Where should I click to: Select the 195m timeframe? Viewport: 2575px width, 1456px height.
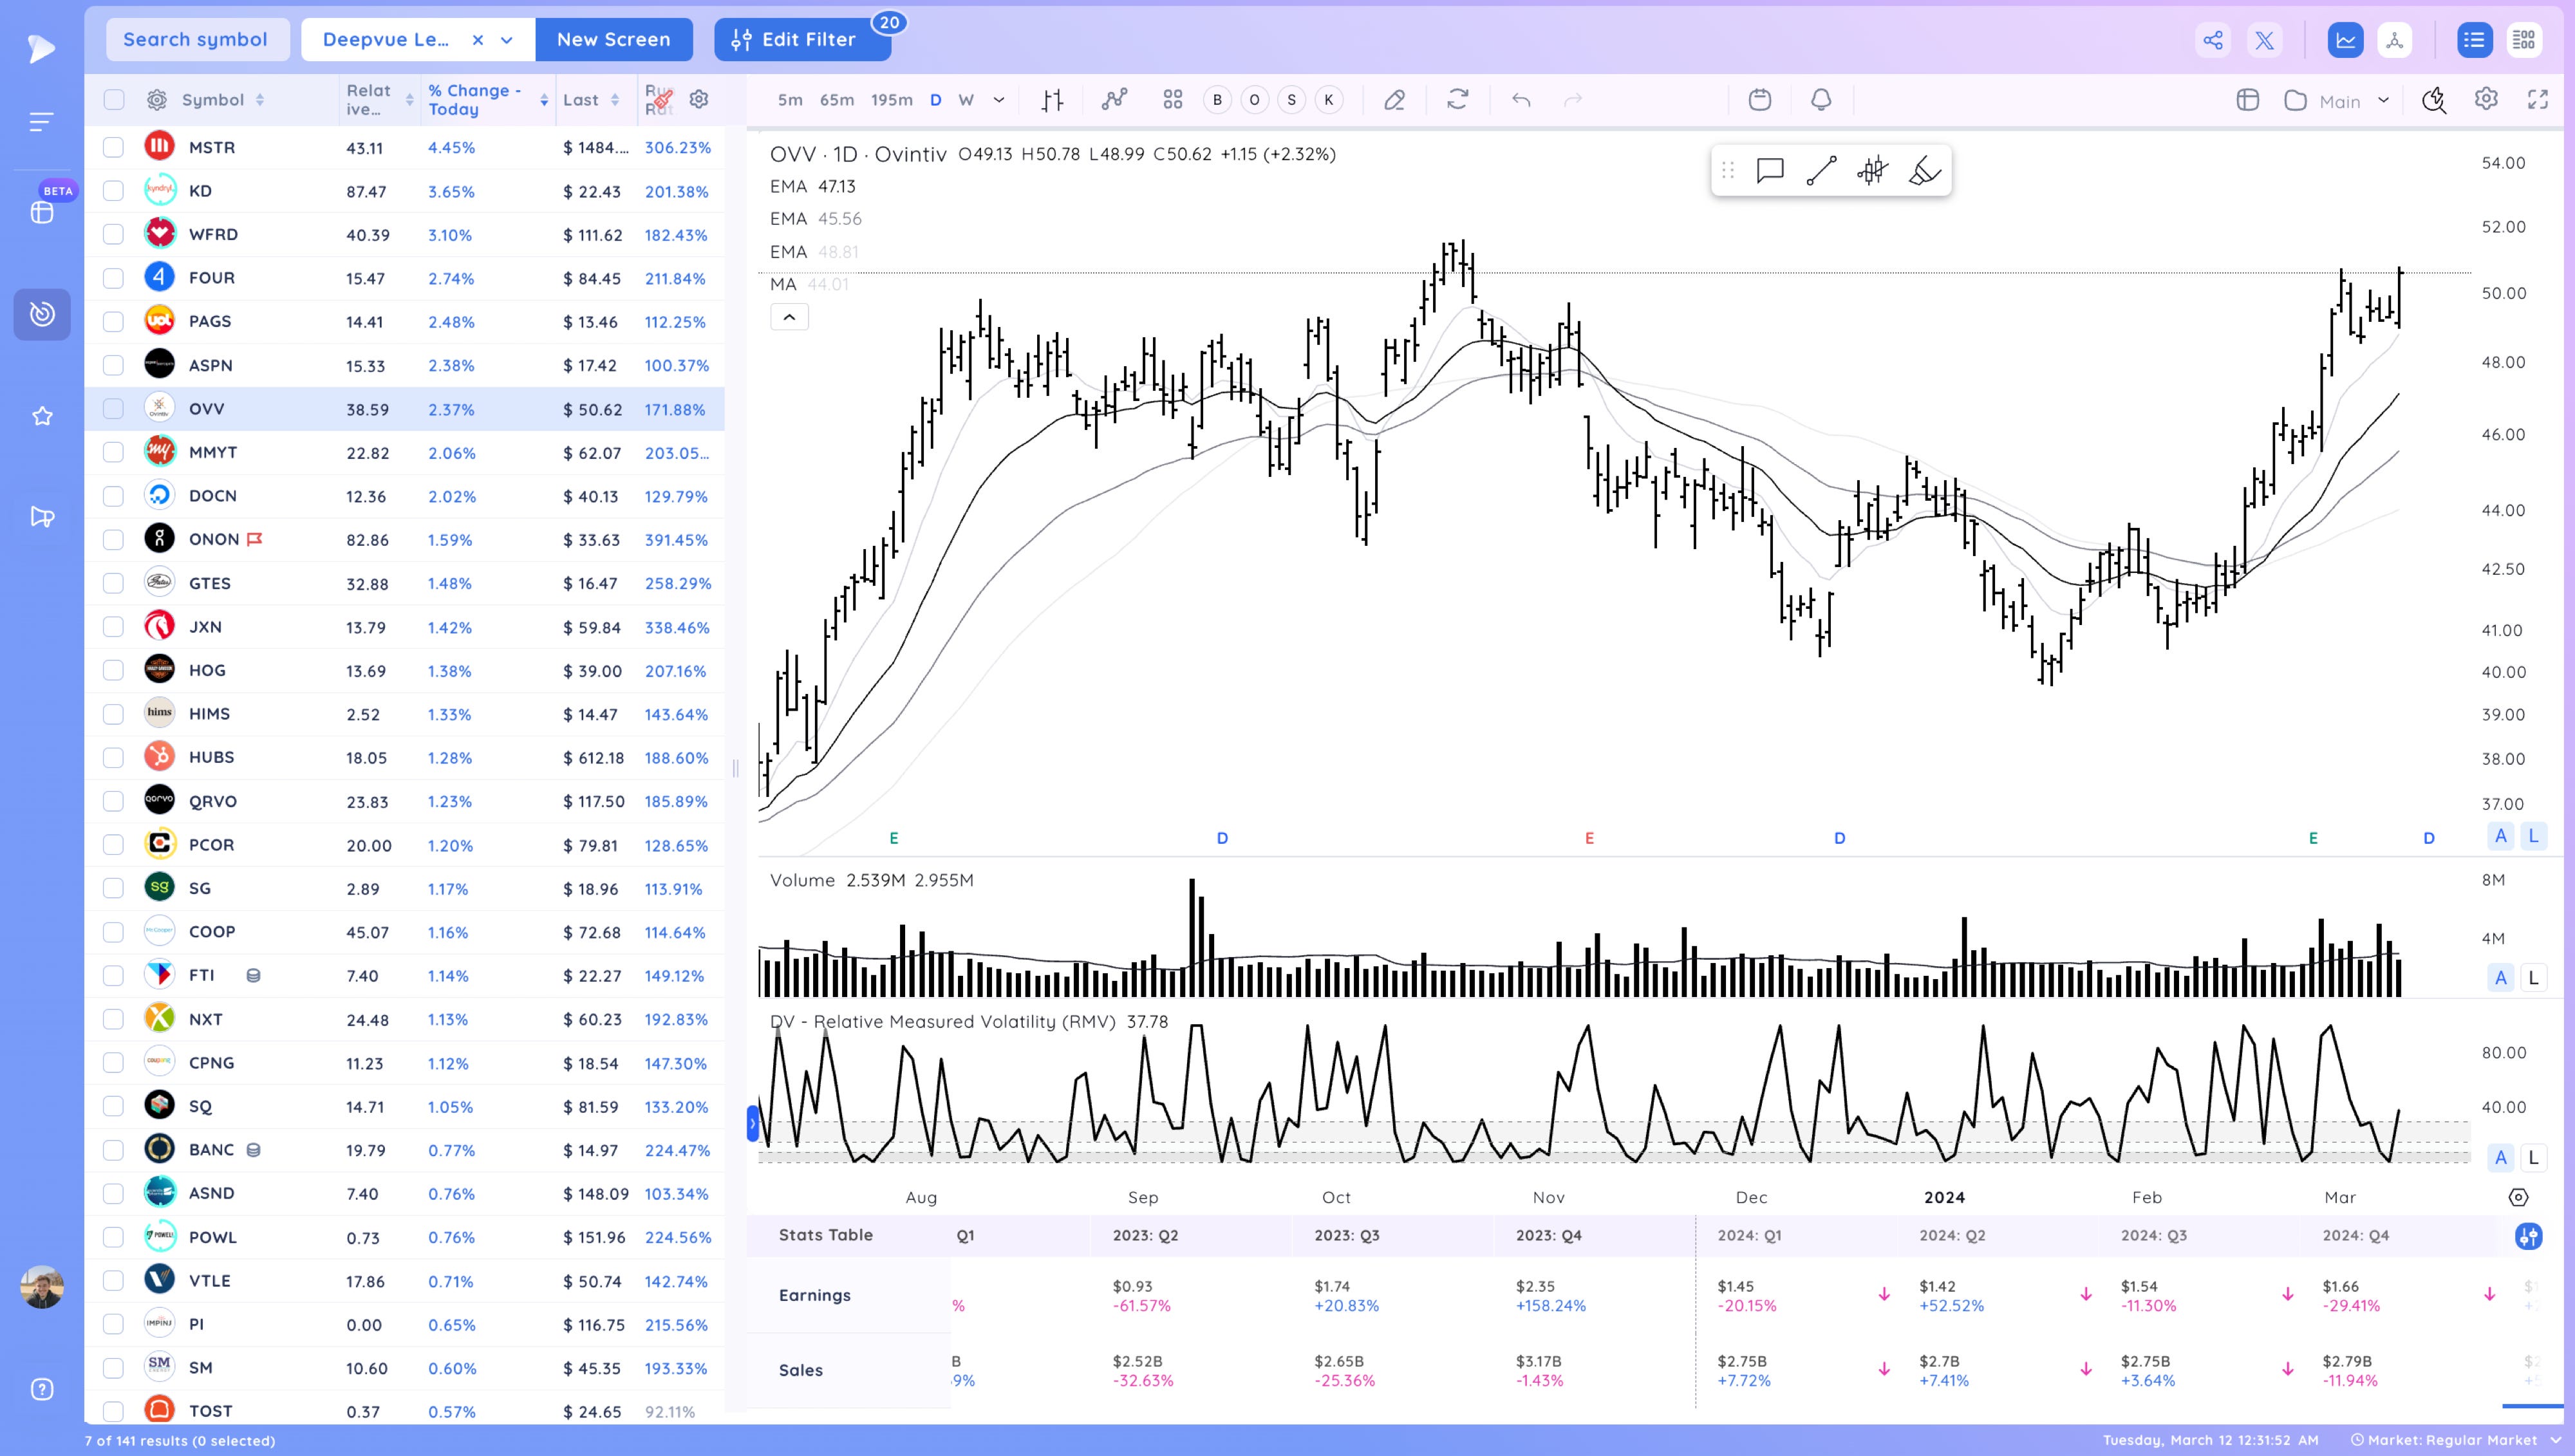point(892,100)
